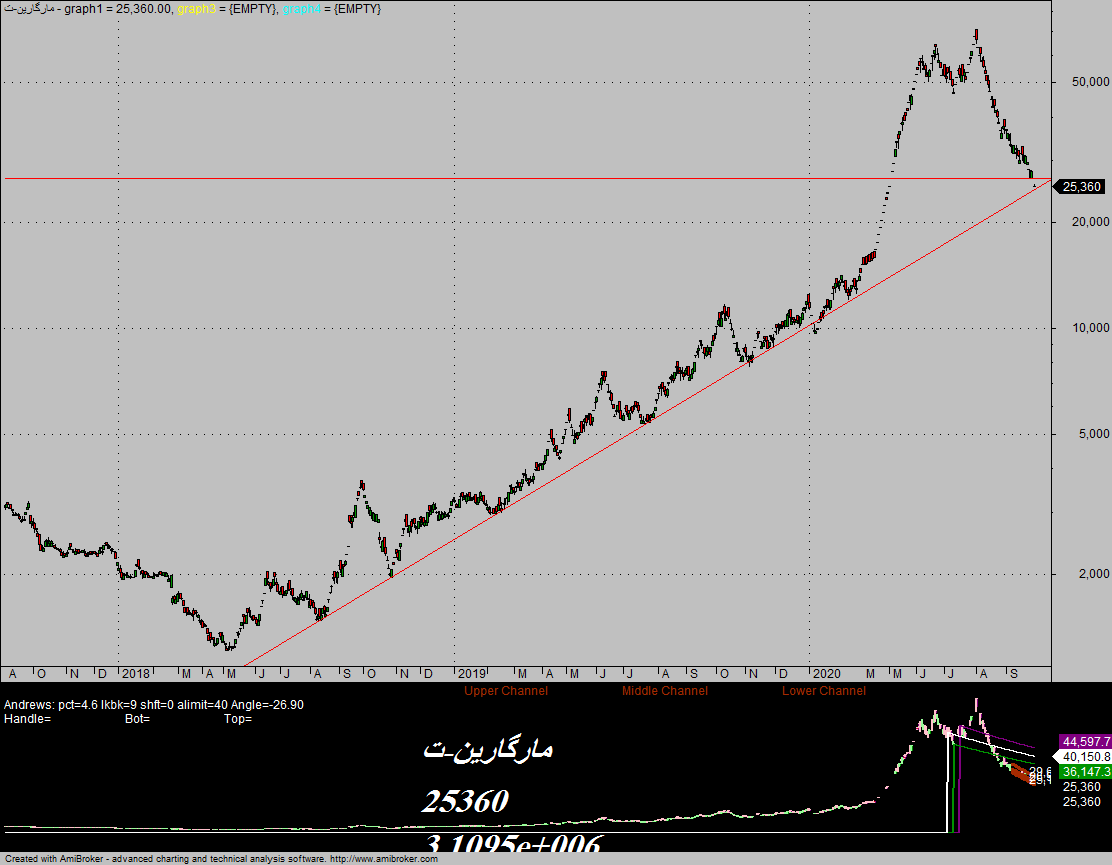Click the Upper Channel label
Viewport: 1112px width, 865px height.
506,691
